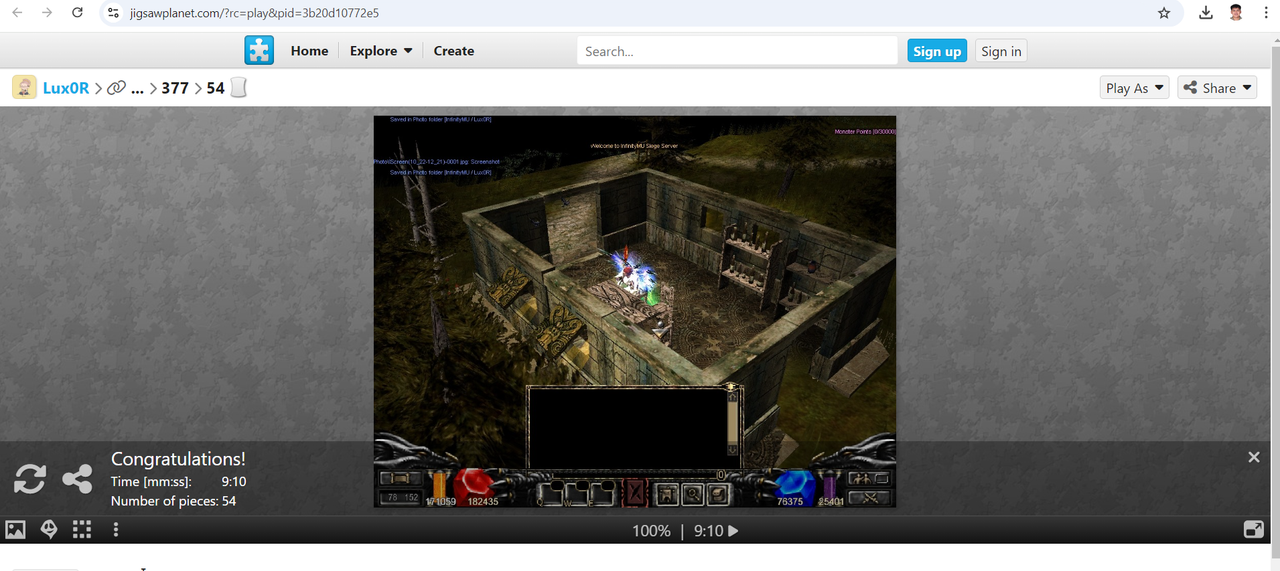This screenshot has width=1280, height=571.
Task: Click the Sign in button
Action: pyautogui.click(x=1001, y=51)
